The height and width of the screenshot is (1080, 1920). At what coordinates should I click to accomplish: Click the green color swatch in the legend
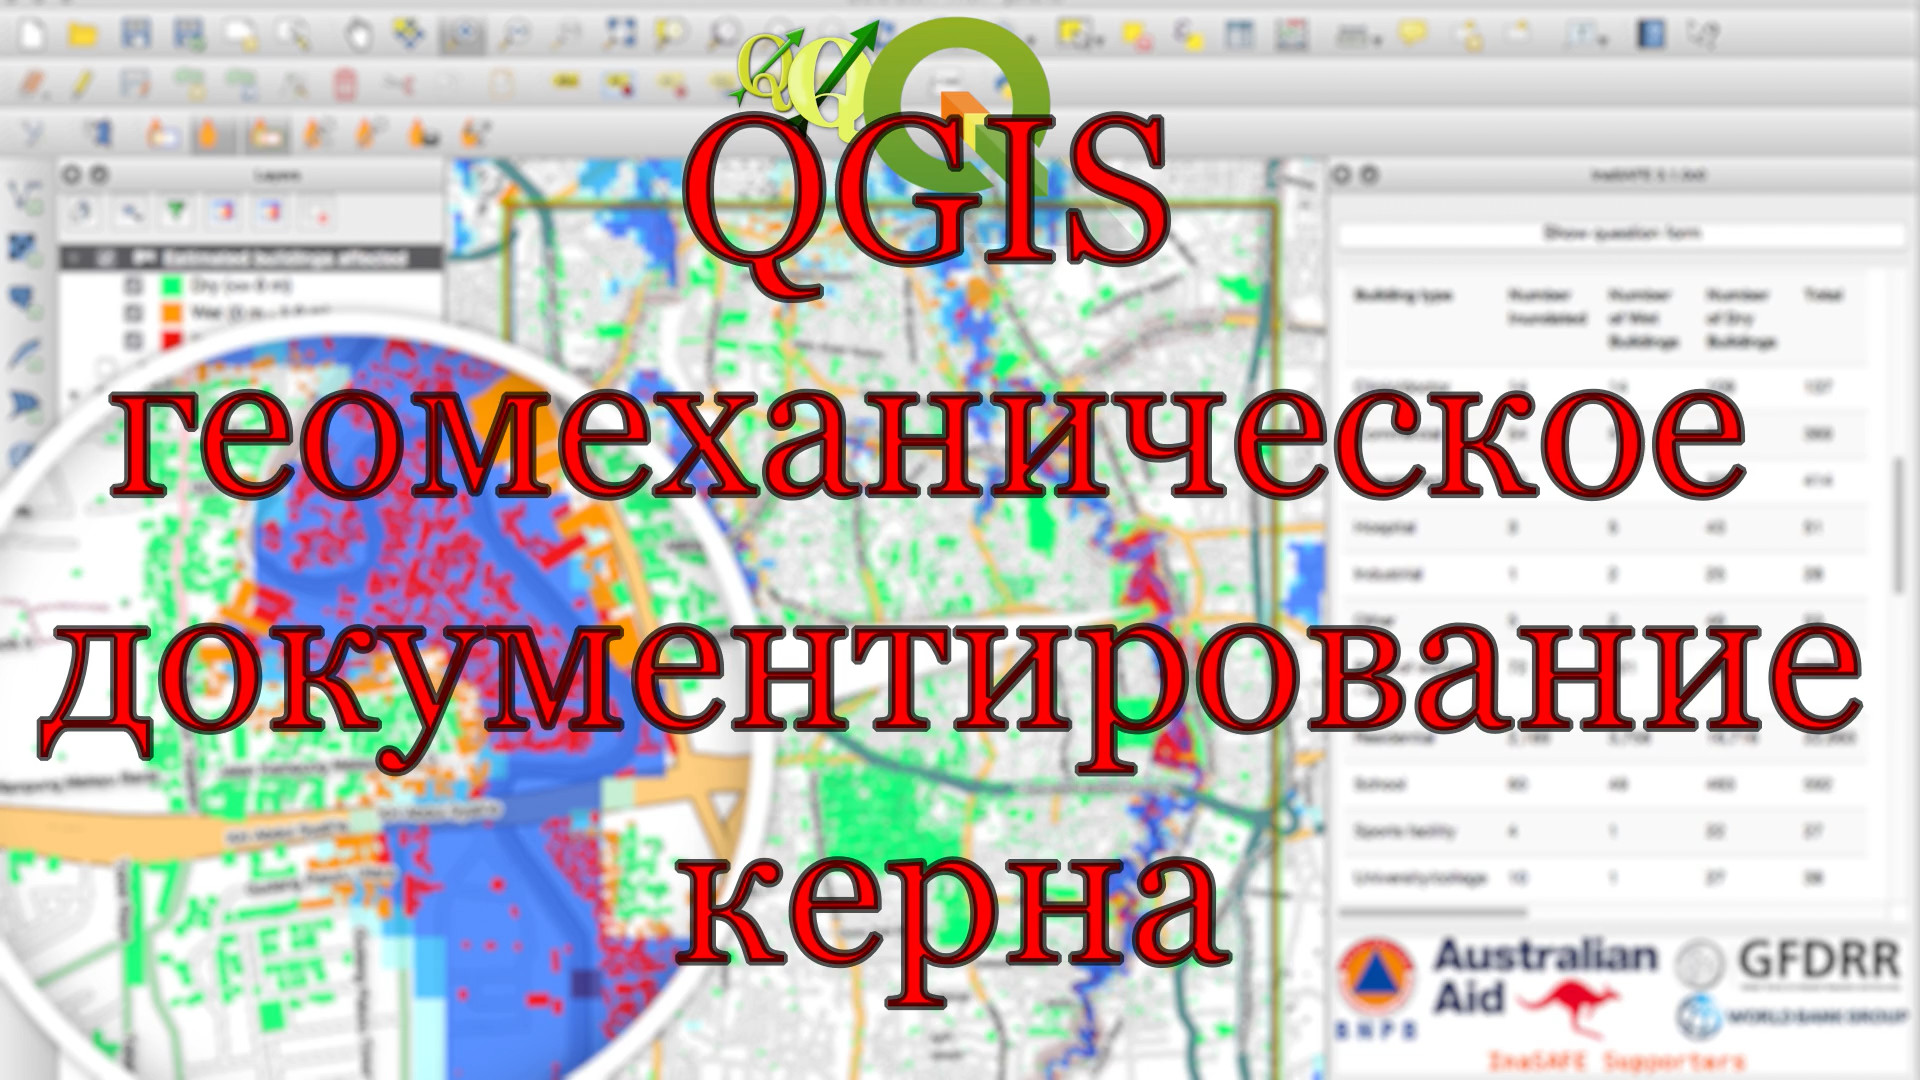click(170, 287)
